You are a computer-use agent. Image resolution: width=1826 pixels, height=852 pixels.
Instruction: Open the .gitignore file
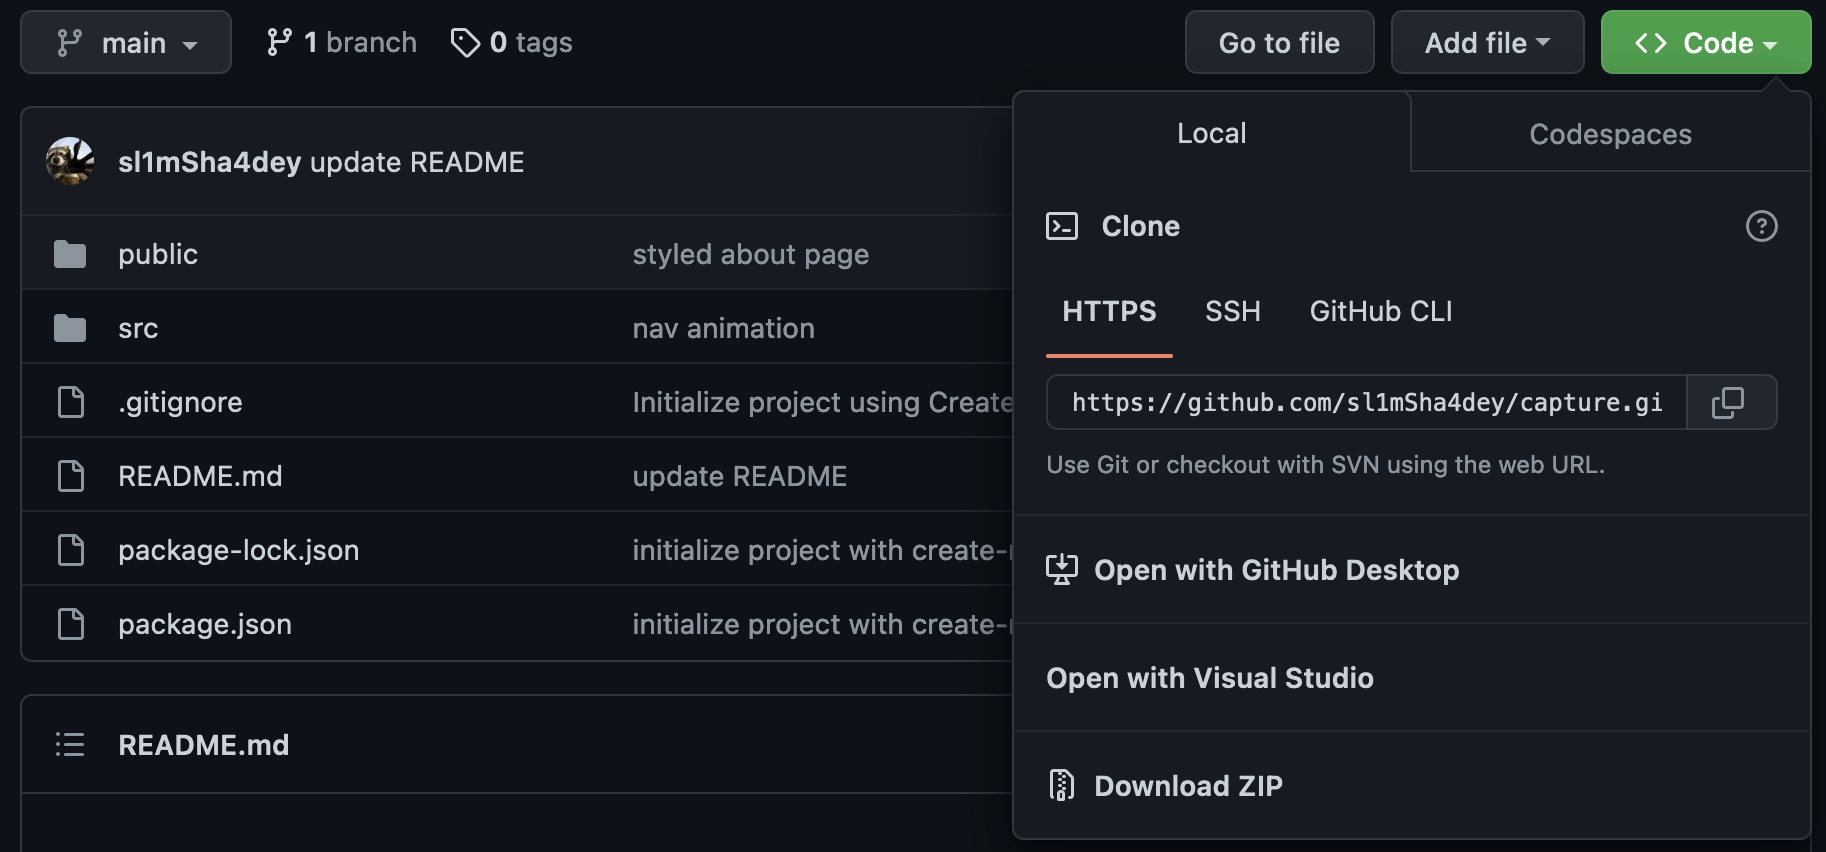point(180,402)
